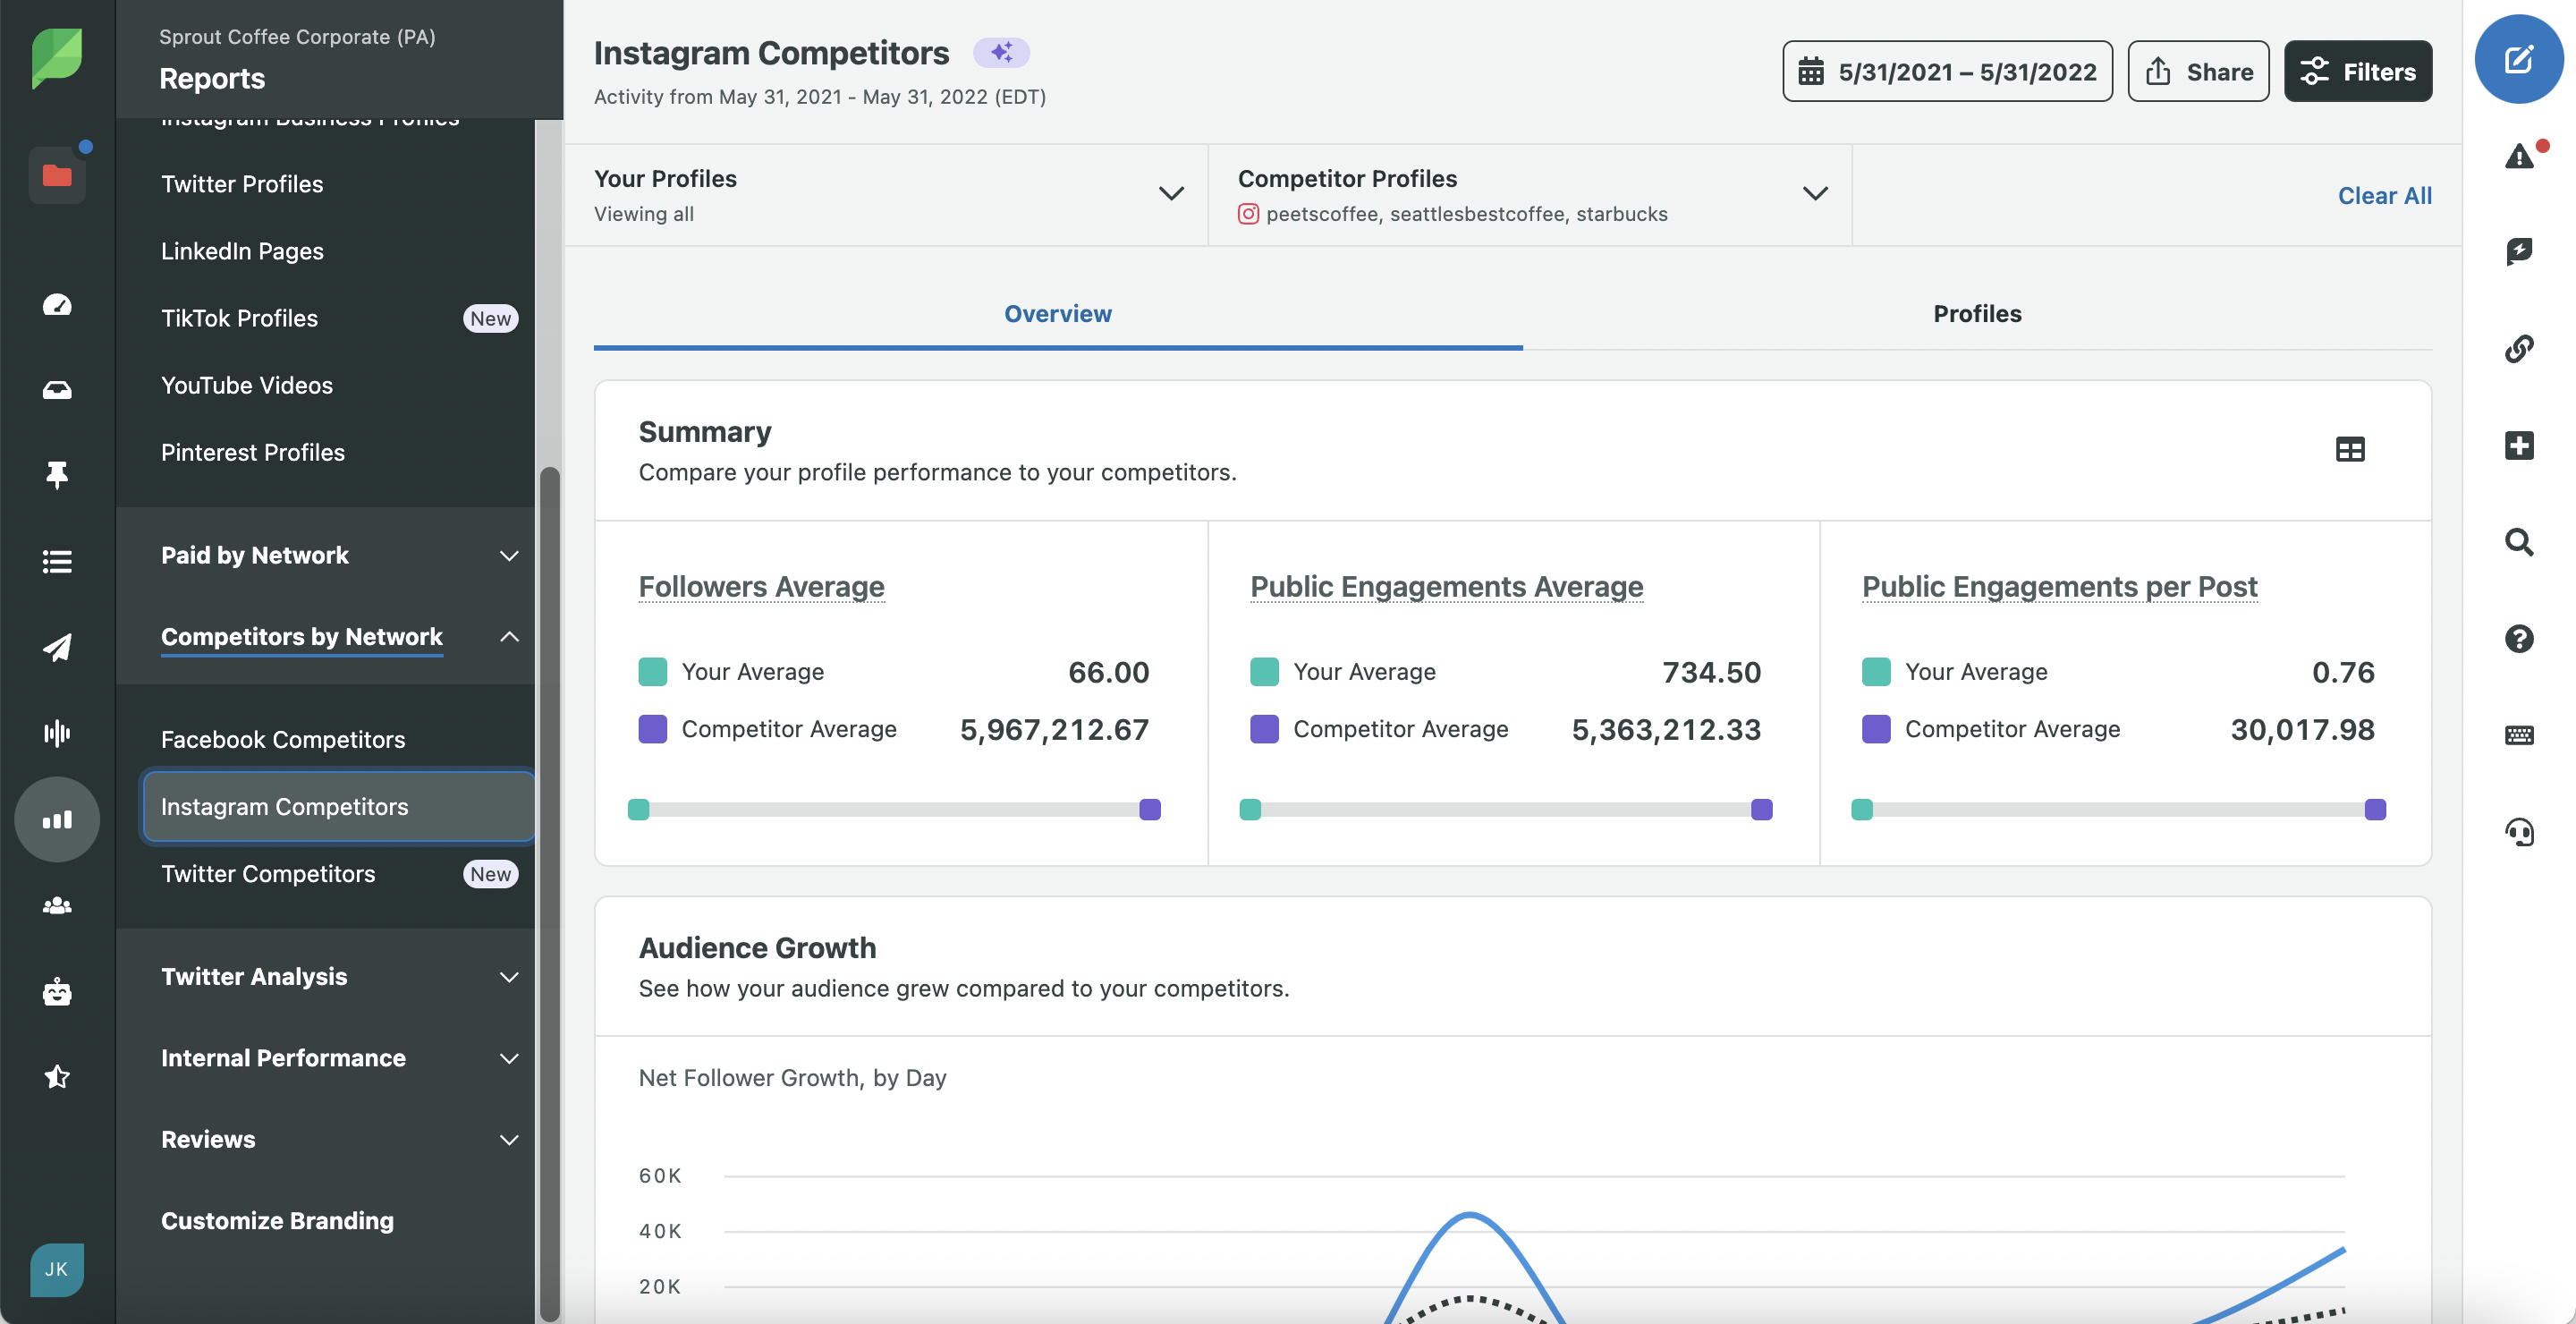This screenshot has height=1324, width=2576.
Task: Select Facebook Competitors report
Action: [x=283, y=740]
